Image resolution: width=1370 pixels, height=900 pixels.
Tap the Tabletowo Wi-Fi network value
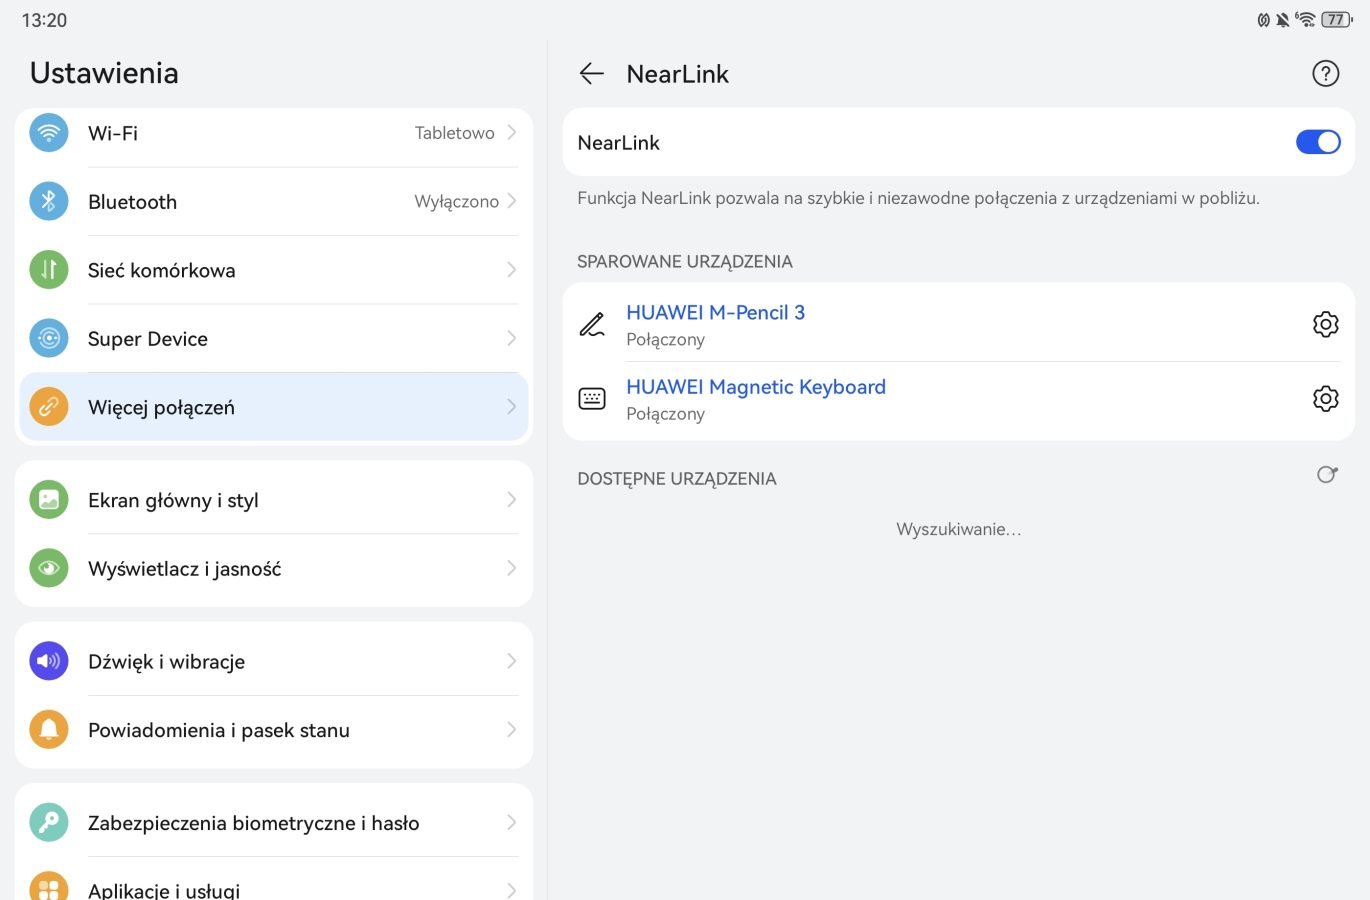tap(455, 133)
